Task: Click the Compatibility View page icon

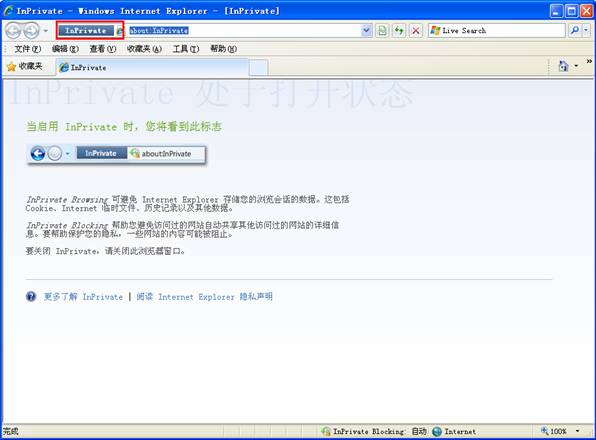Action: click(x=382, y=30)
